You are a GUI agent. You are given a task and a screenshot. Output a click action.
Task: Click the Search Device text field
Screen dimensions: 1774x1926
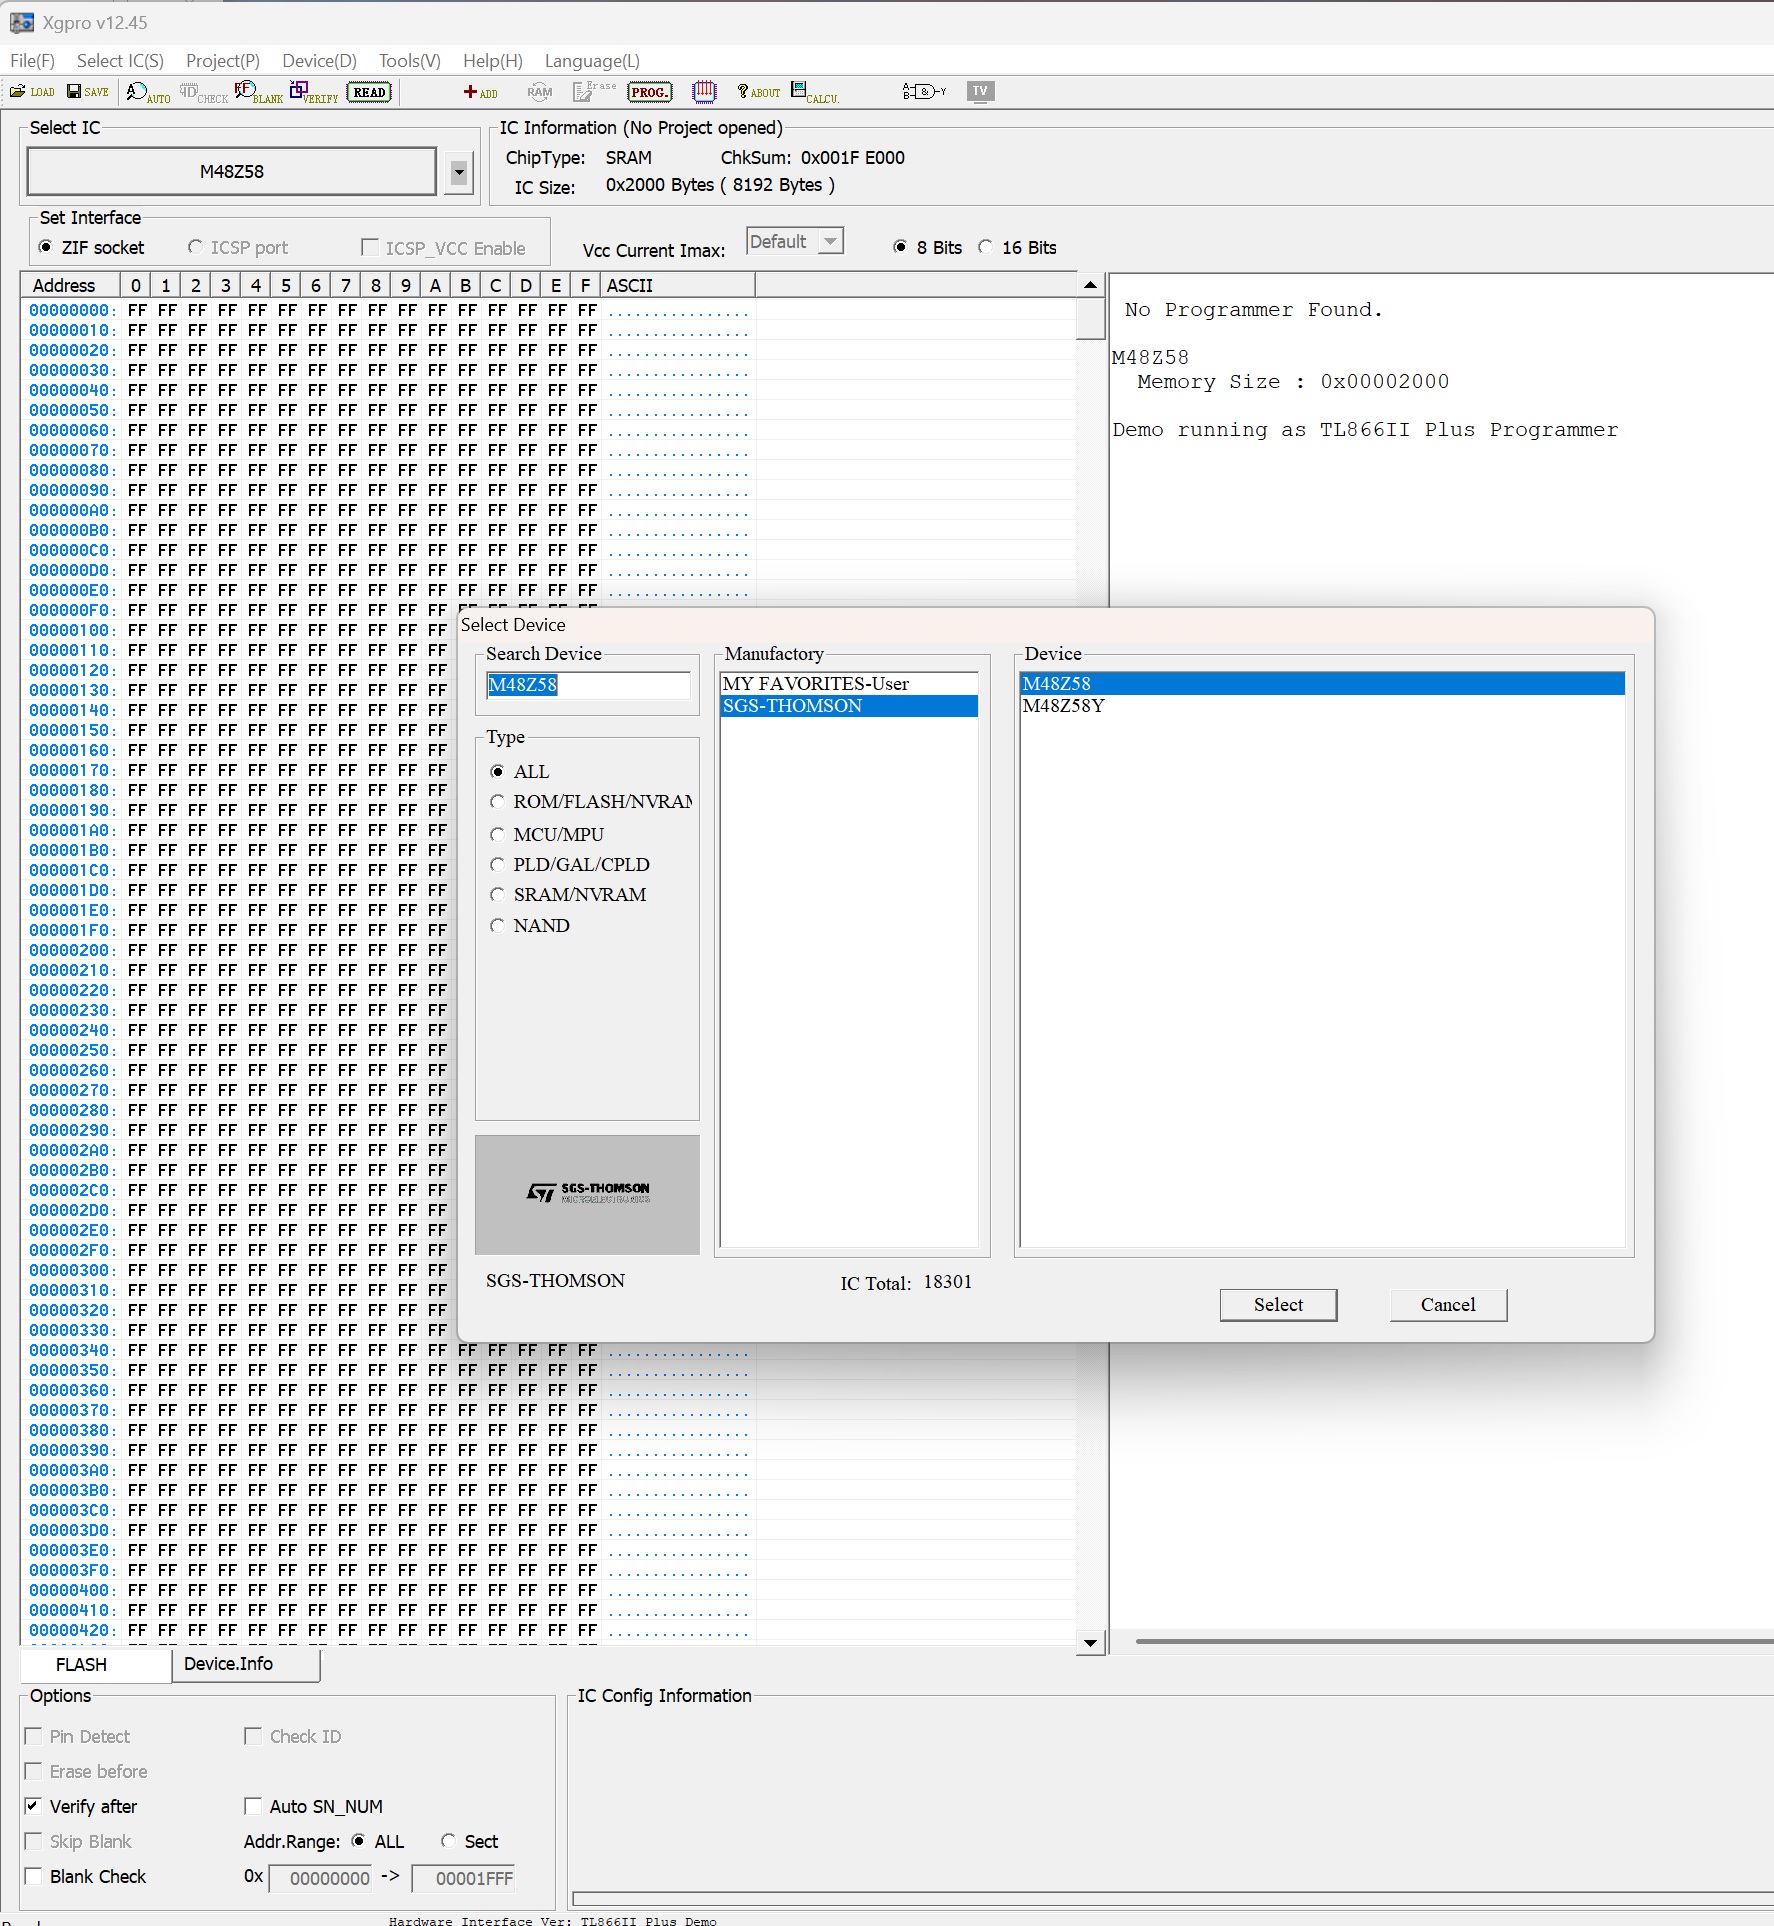click(587, 685)
